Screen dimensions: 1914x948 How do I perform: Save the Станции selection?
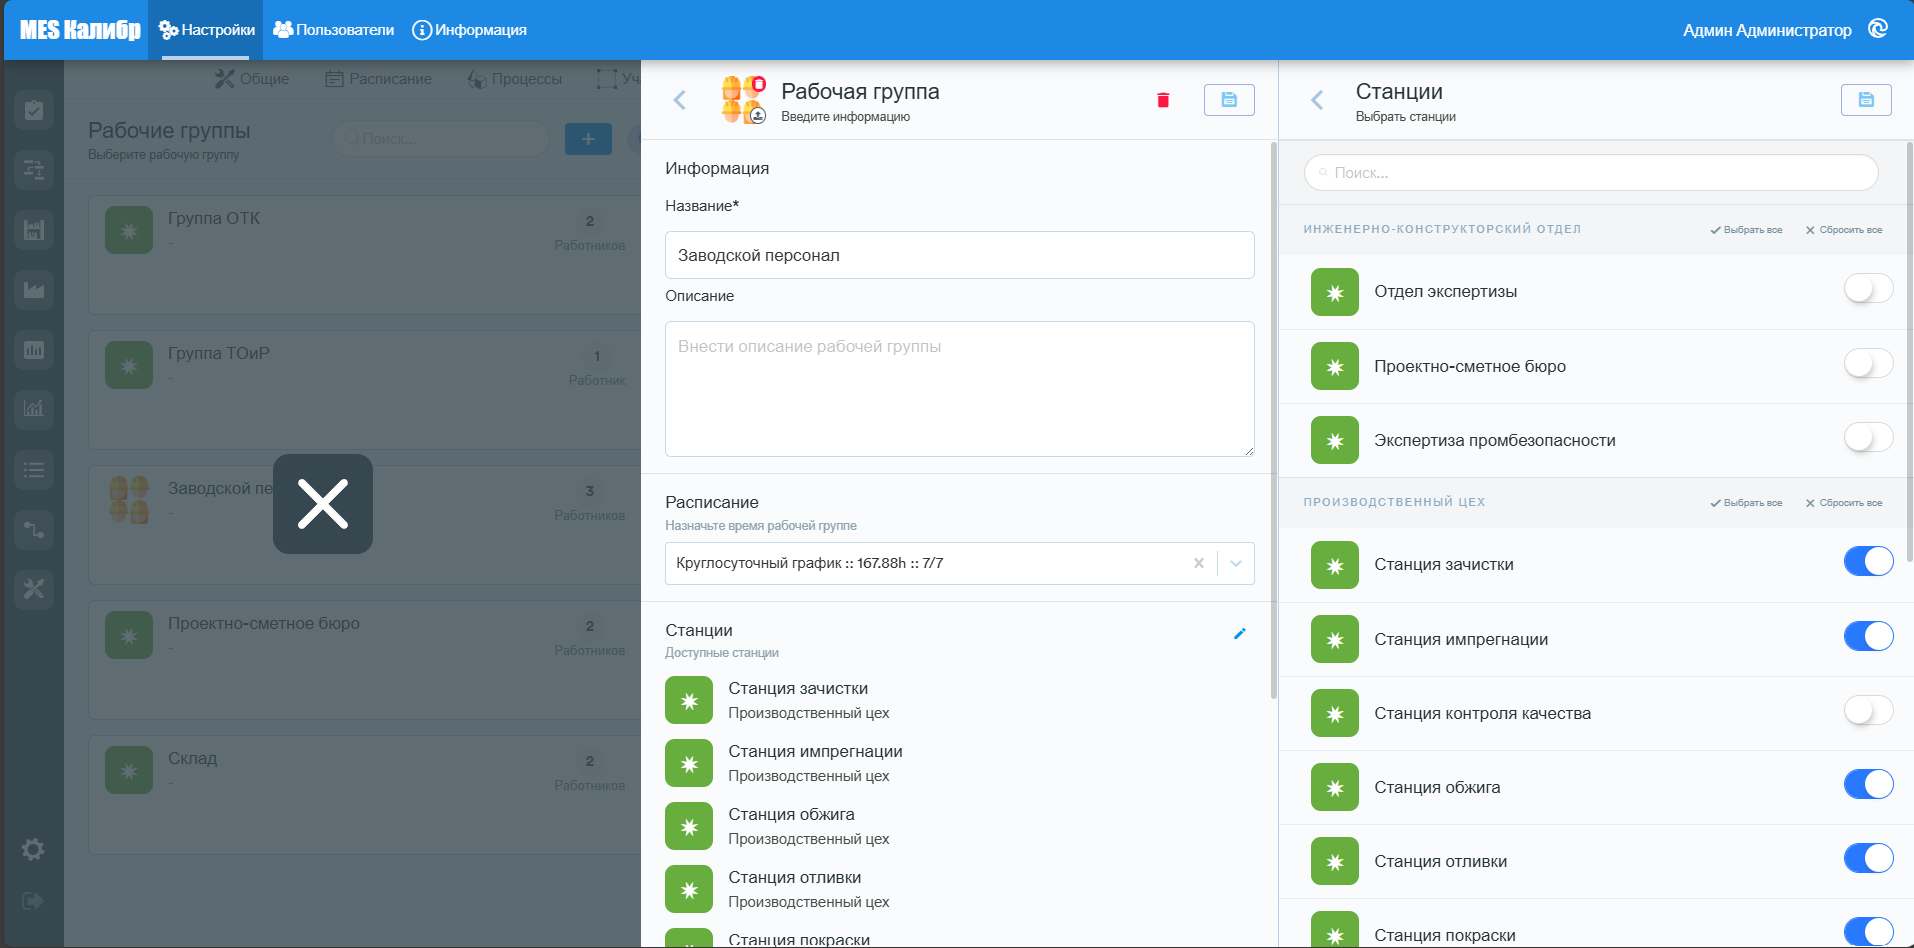[1866, 100]
